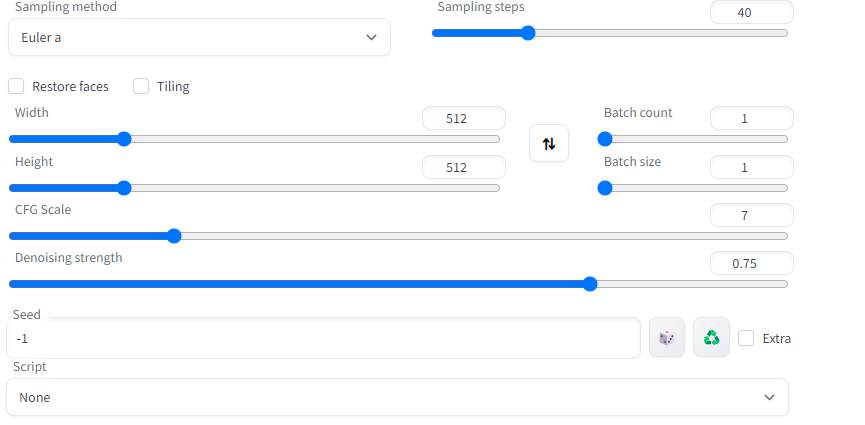Swap width and height with arrows button
The image size is (865, 425).
[x=548, y=143]
